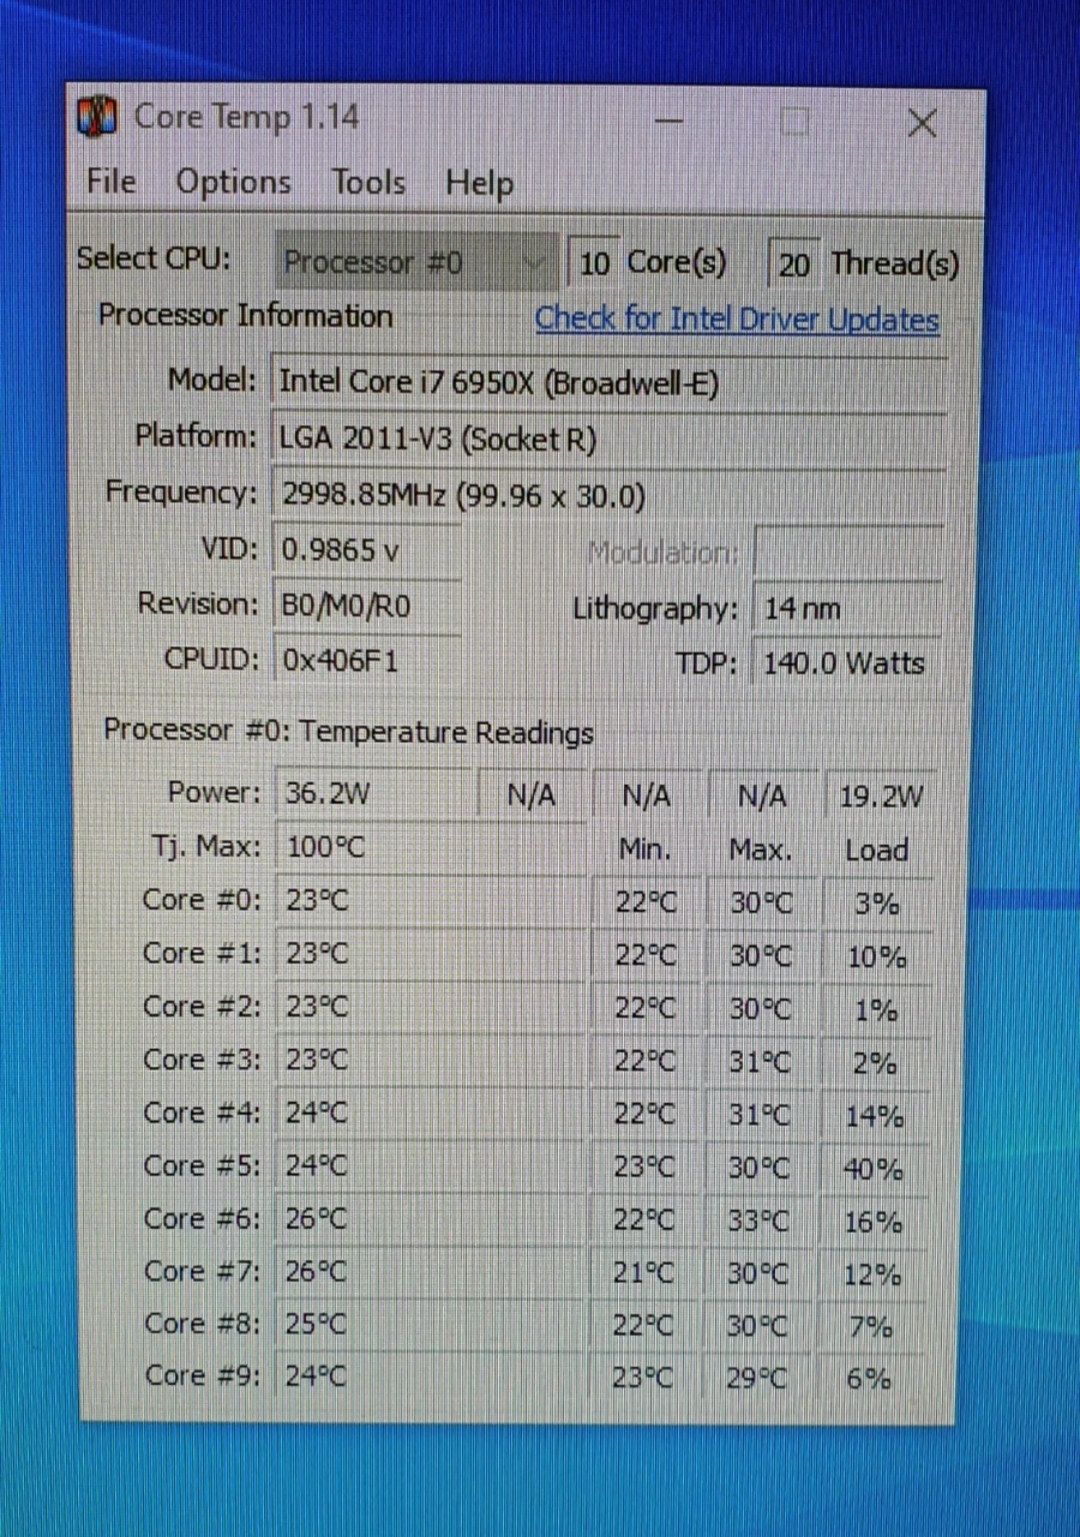Open the Tools menu
The width and height of the screenshot is (1080, 1537).
tap(368, 183)
